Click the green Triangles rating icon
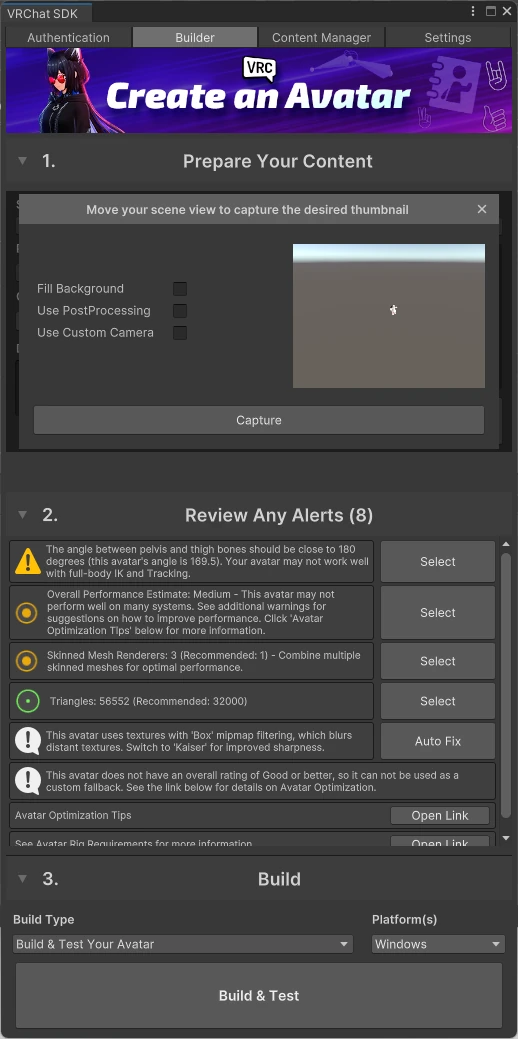This screenshot has height=1039, width=518. 28,701
